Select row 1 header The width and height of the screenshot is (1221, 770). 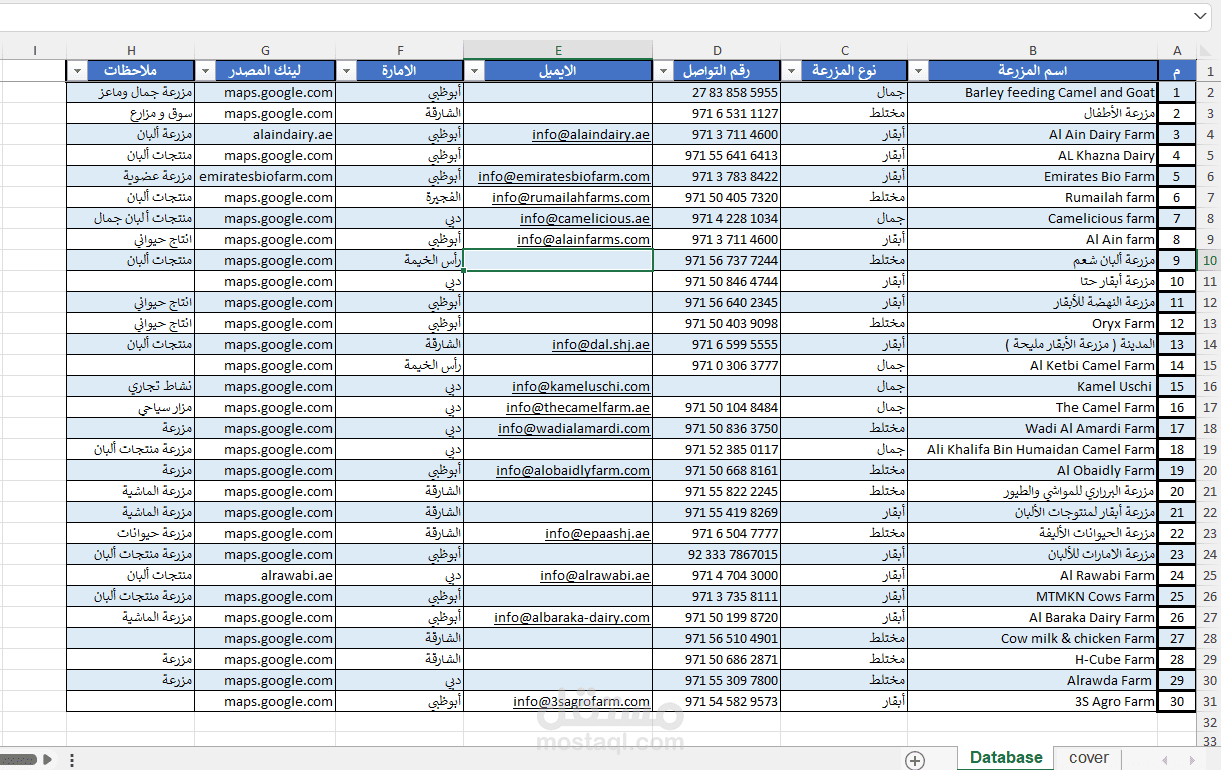tap(1209, 71)
